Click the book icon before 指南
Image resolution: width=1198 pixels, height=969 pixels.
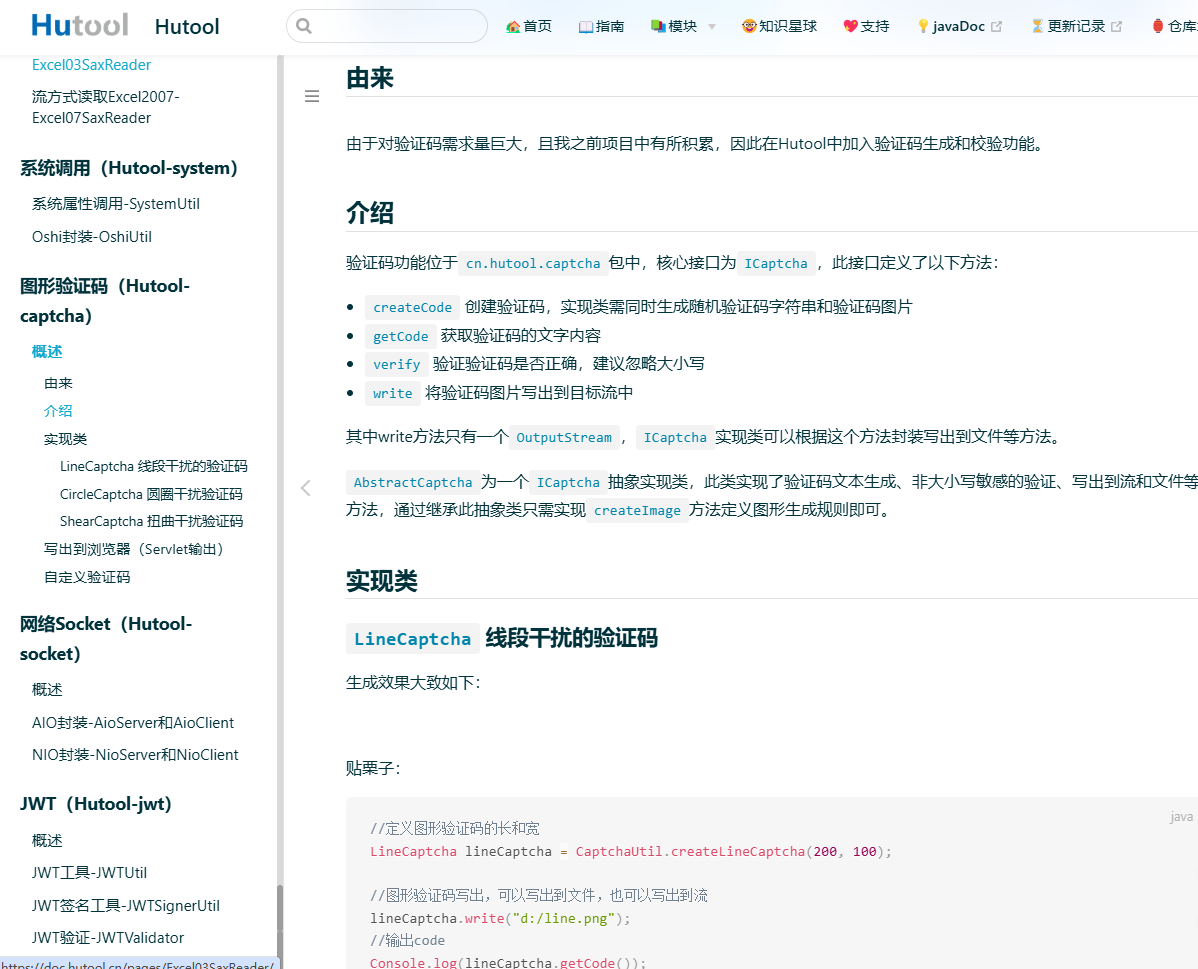[x=586, y=27]
